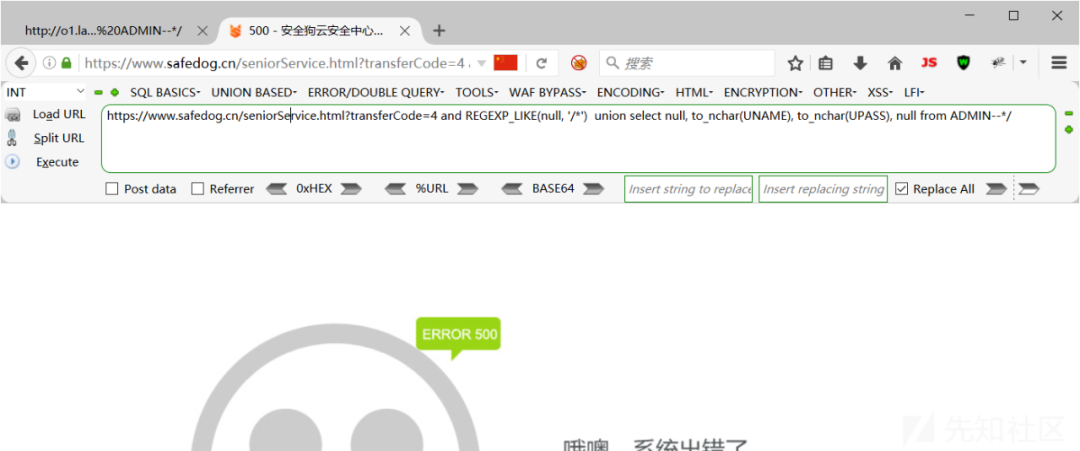The height and width of the screenshot is (451, 1080).
Task: Go back with the browser back arrow
Action: [x=21, y=63]
